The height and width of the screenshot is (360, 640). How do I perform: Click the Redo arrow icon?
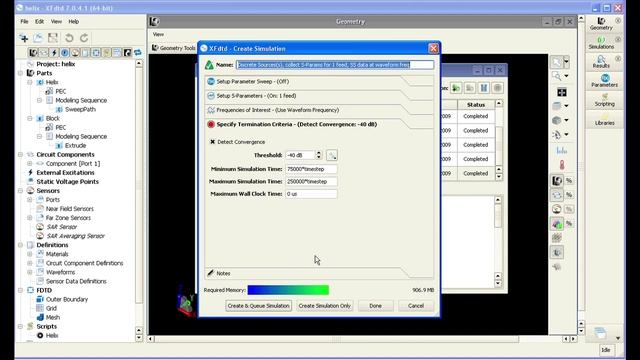[x=84, y=38]
